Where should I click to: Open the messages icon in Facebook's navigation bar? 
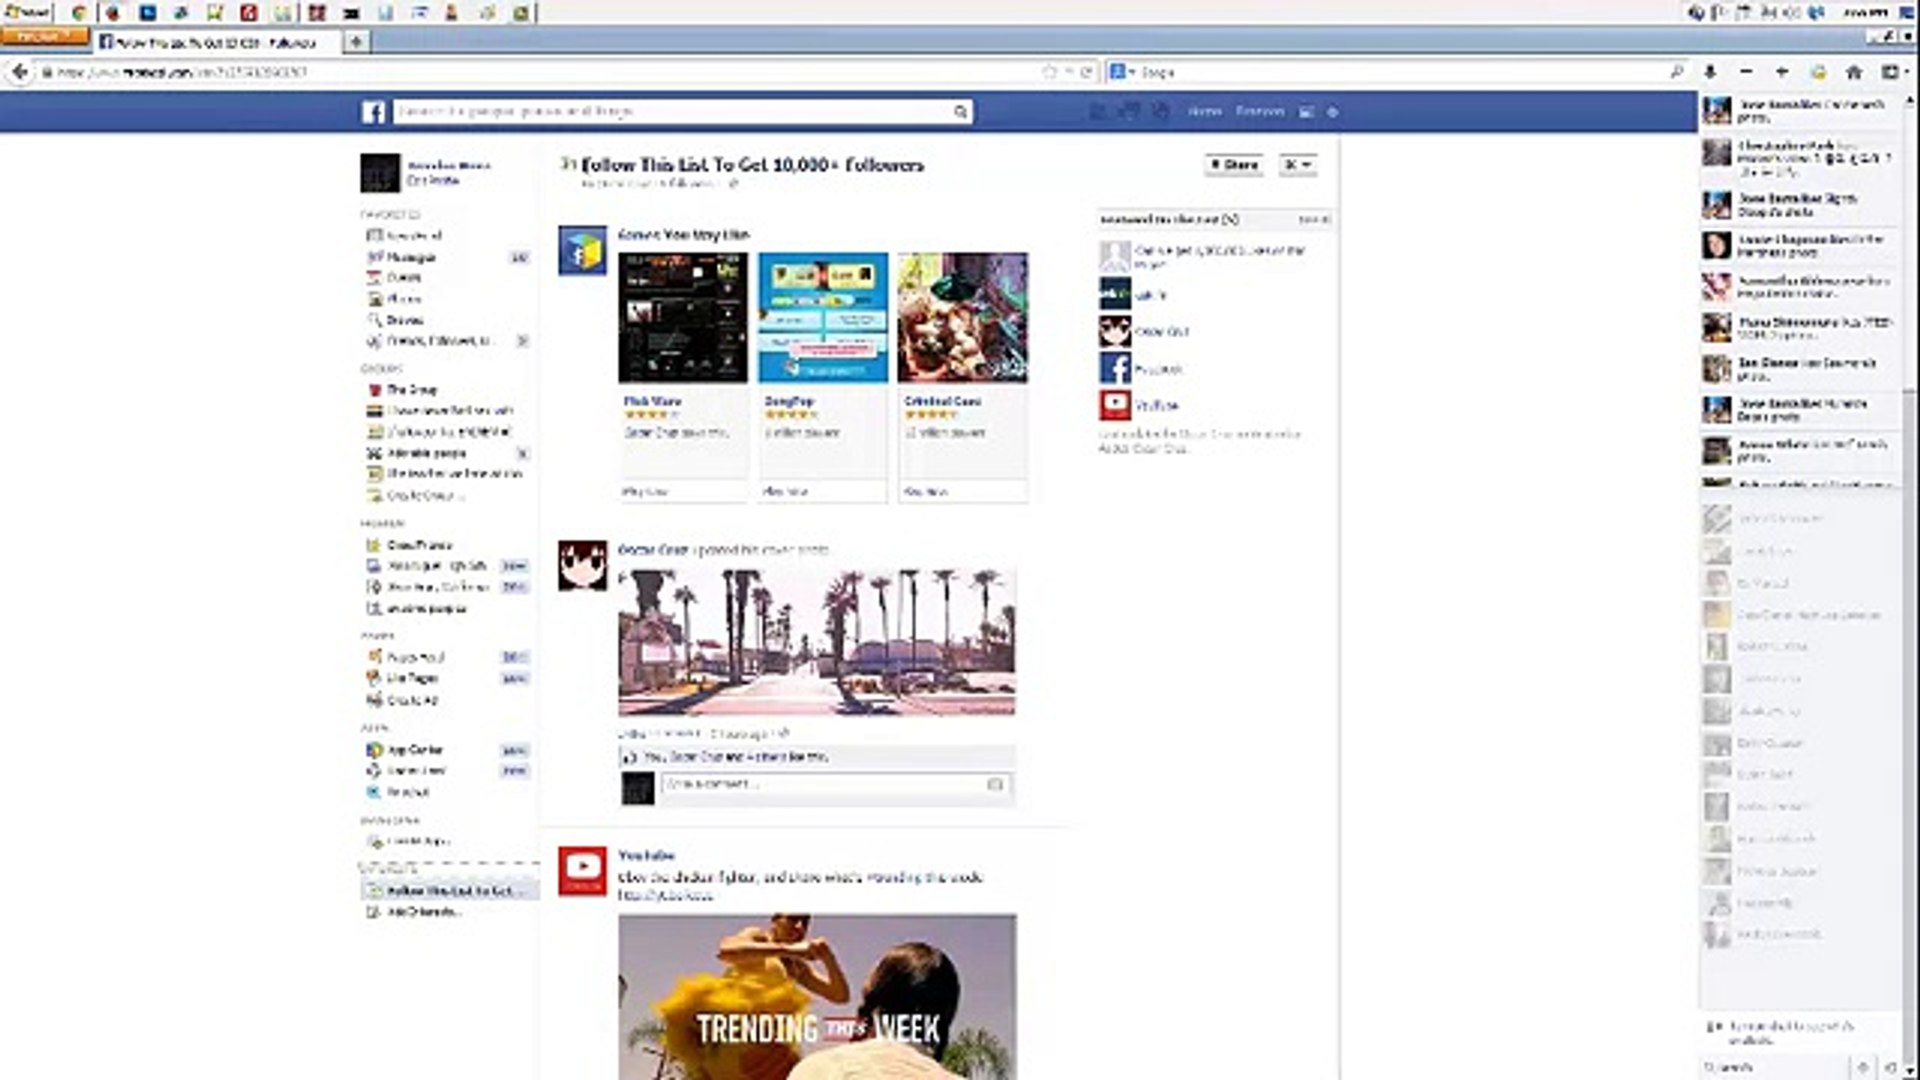(1128, 111)
